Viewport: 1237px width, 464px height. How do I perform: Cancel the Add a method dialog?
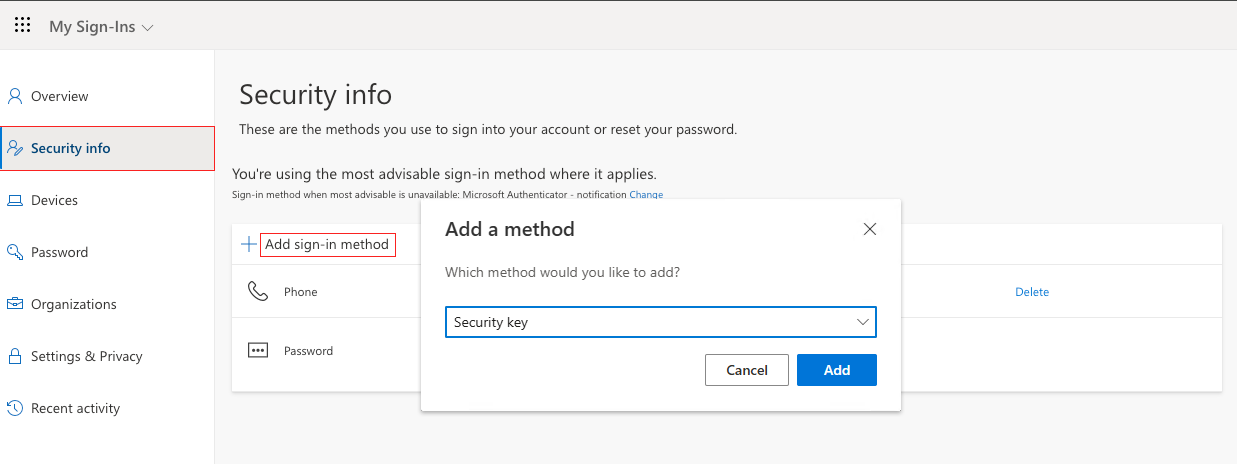coord(746,370)
